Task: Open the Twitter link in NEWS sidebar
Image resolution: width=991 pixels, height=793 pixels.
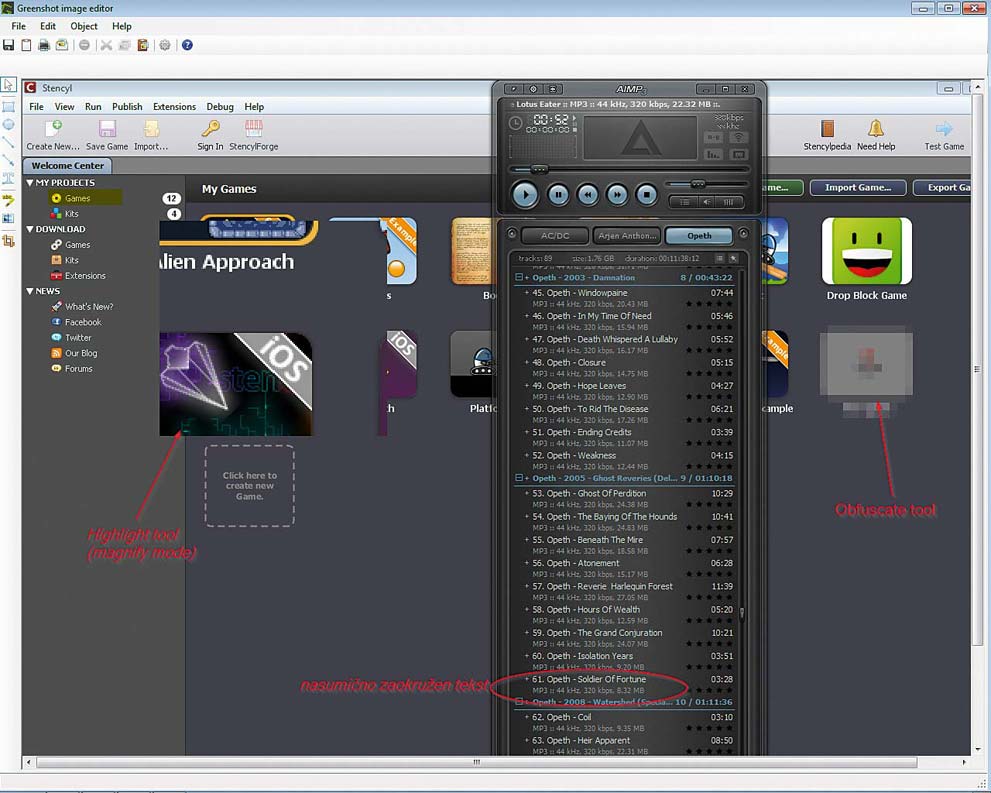Action: tap(78, 337)
